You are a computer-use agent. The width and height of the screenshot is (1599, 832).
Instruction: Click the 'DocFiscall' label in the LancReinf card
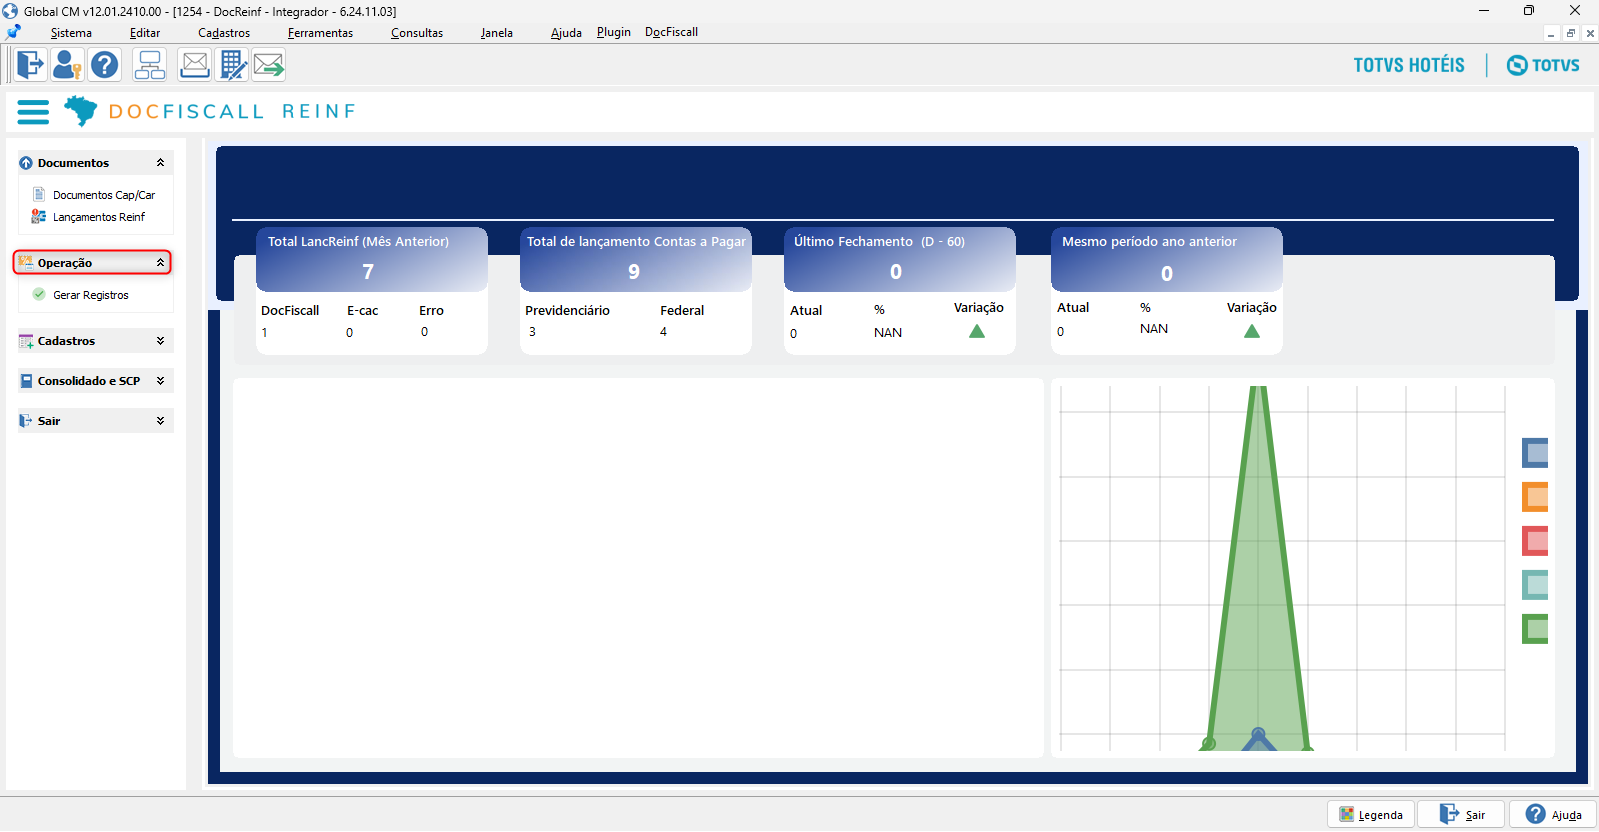[290, 310]
